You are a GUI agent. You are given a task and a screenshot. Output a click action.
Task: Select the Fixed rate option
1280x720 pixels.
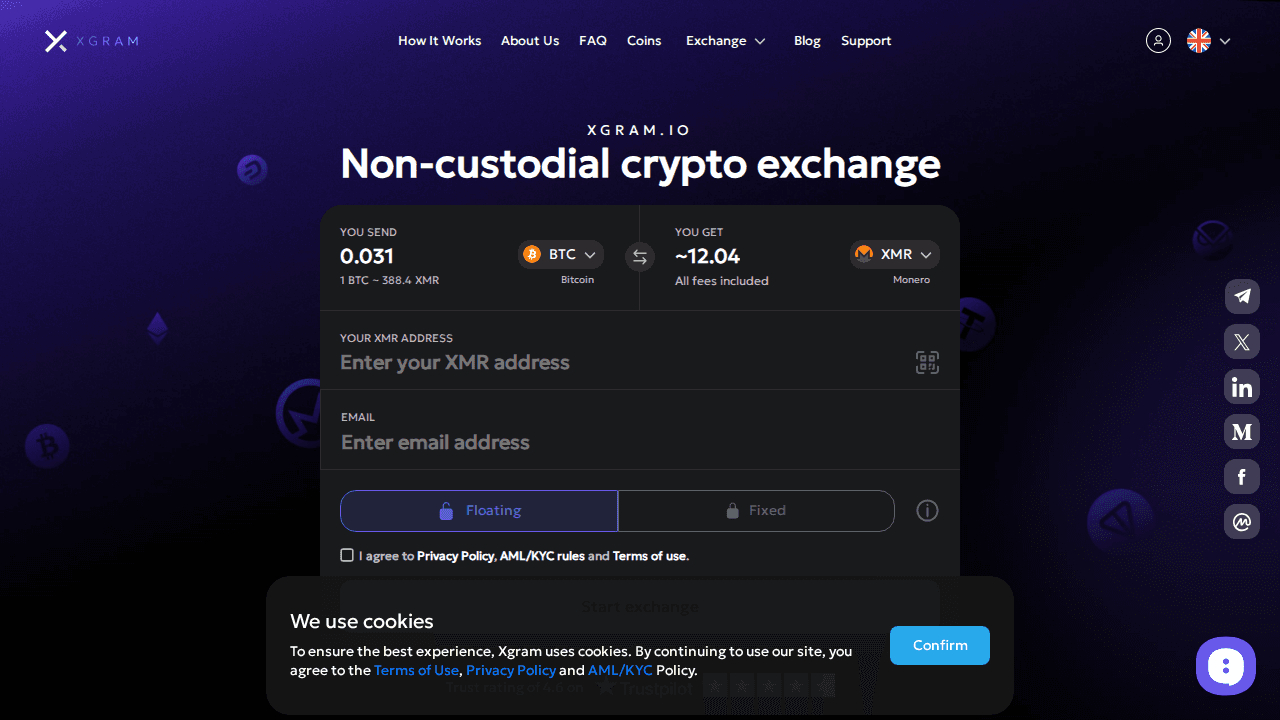coord(756,511)
